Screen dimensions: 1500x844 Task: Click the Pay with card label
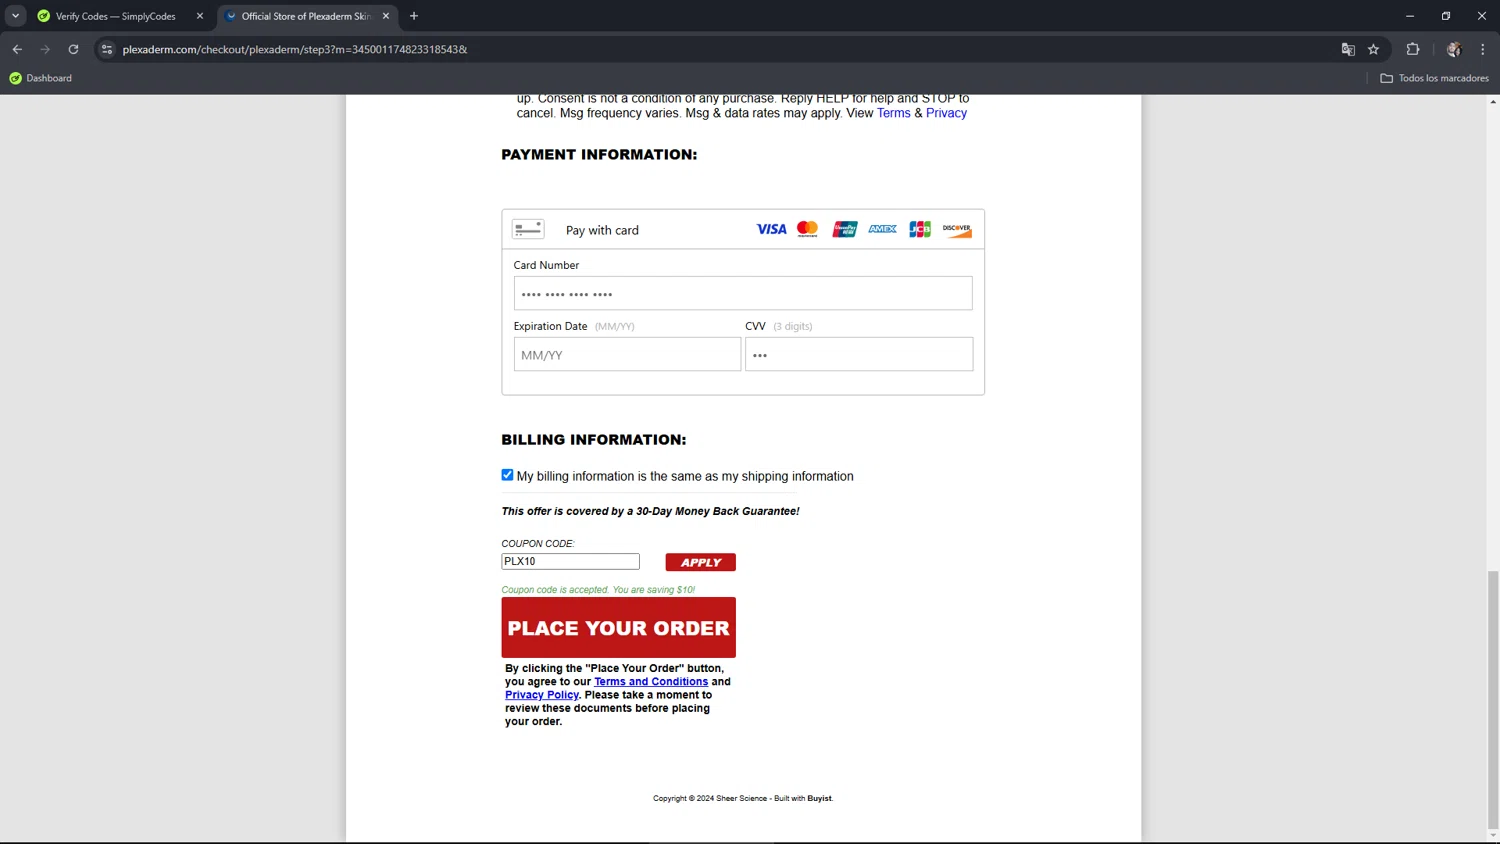tap(602, 230)
